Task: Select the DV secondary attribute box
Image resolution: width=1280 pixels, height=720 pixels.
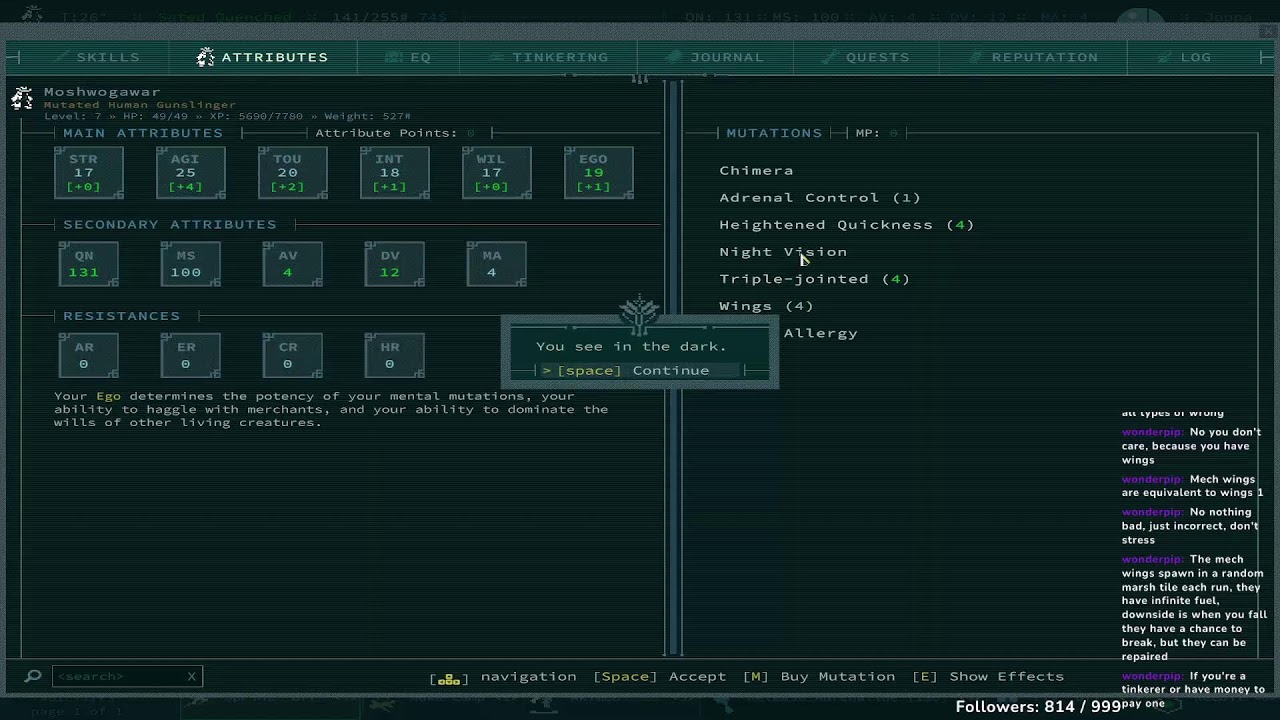Action: point(395,264)
